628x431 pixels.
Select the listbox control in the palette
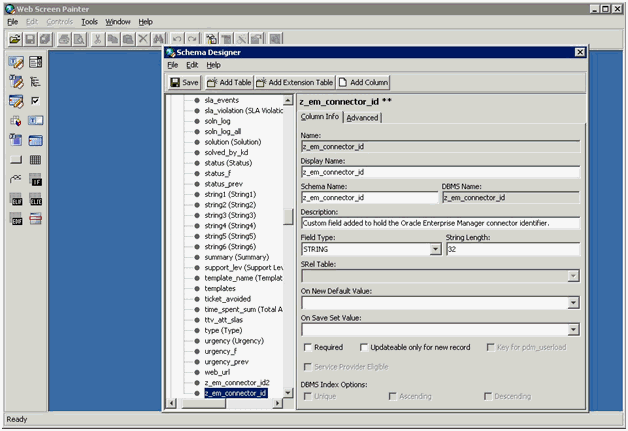click(35, 62)
